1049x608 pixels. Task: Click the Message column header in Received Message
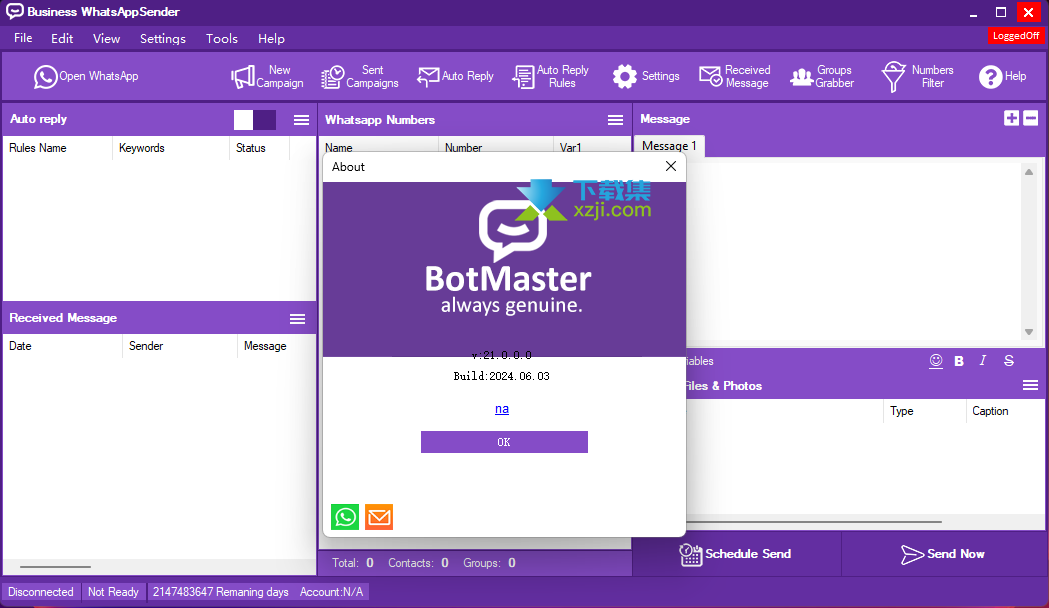click(276, 346)
